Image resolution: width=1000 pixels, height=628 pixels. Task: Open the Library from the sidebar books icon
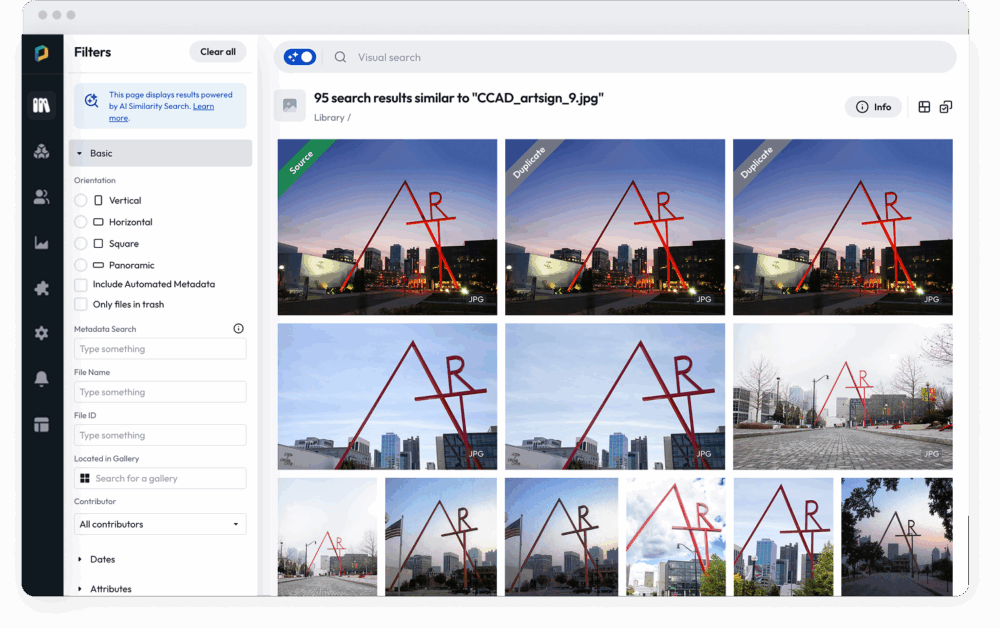click(x=41, y=105)
